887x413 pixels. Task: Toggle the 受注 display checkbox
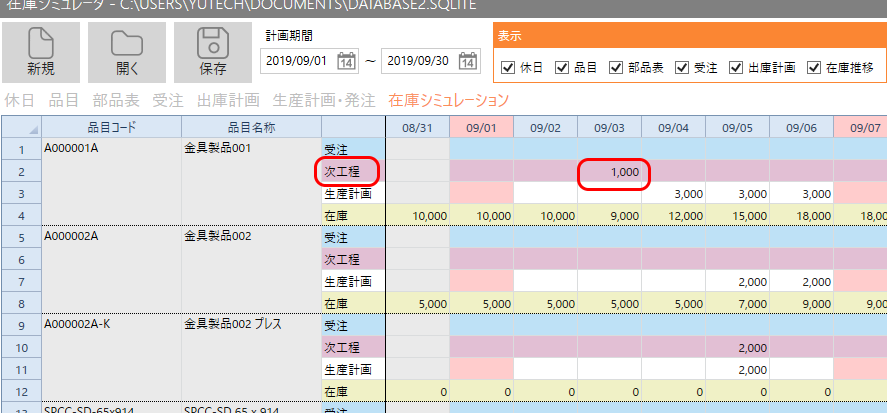[682, 68]
